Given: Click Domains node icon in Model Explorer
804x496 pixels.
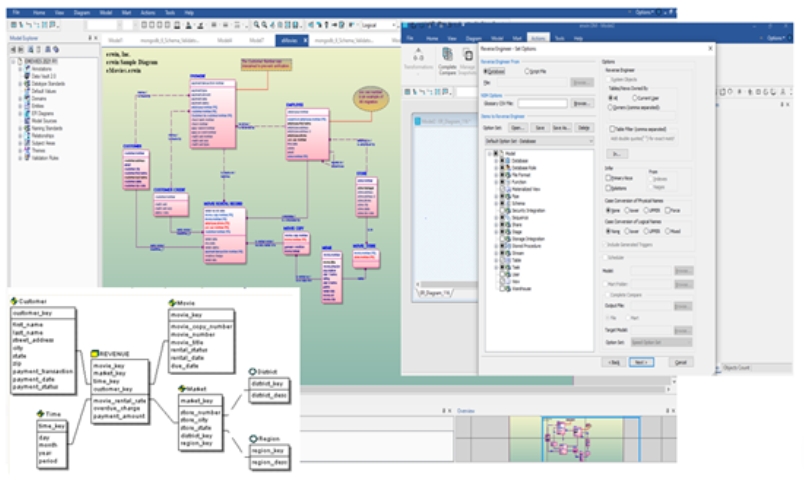Looking at the screenshot, I should [x=28, y=98].
